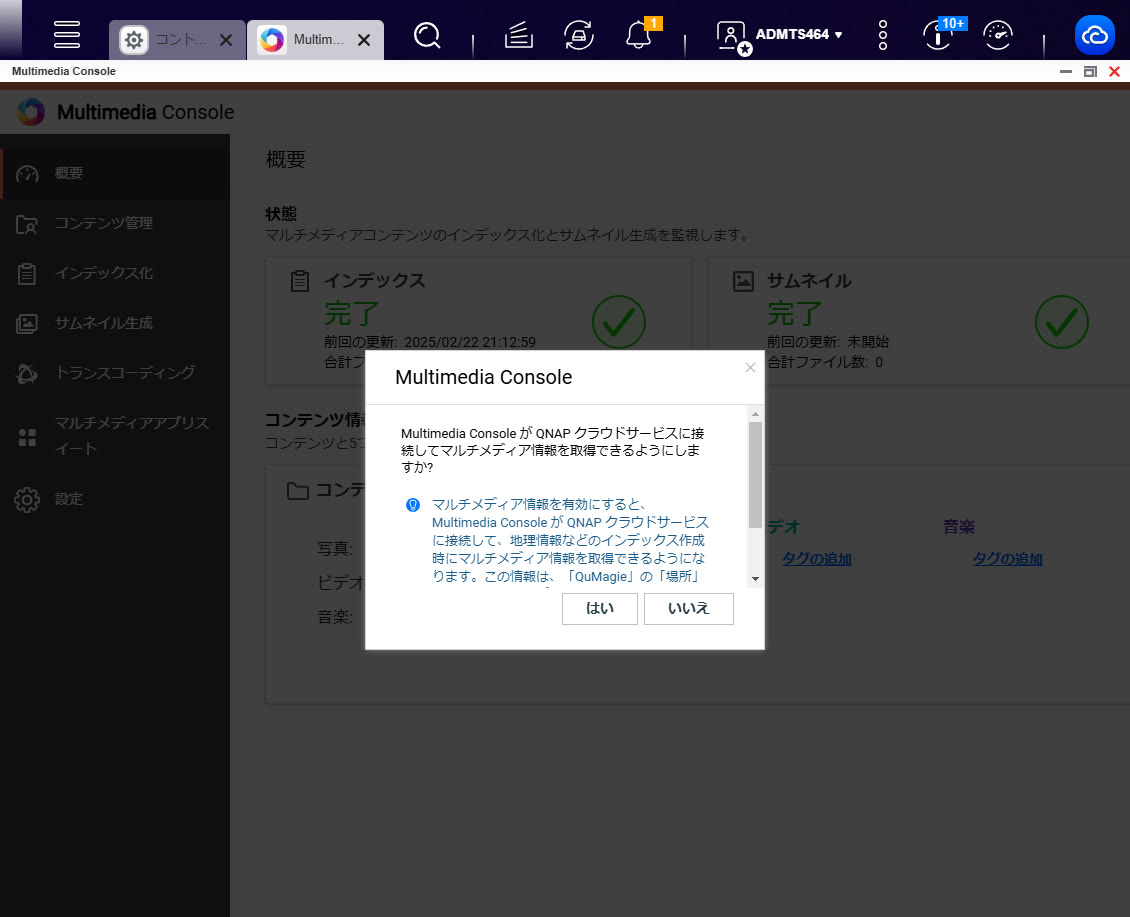Viewport: 1130px width, 917px height.
Task: Click the admin user avatar icon
Action: click(733, 36)
